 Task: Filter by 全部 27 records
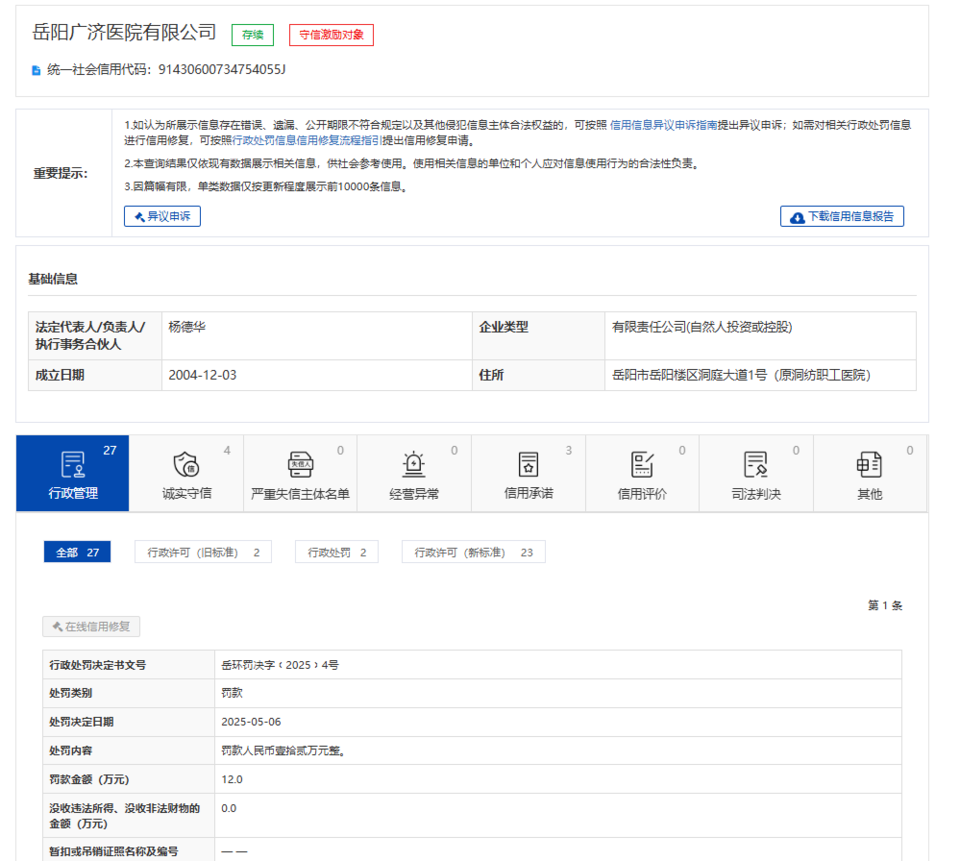(77, 552)
